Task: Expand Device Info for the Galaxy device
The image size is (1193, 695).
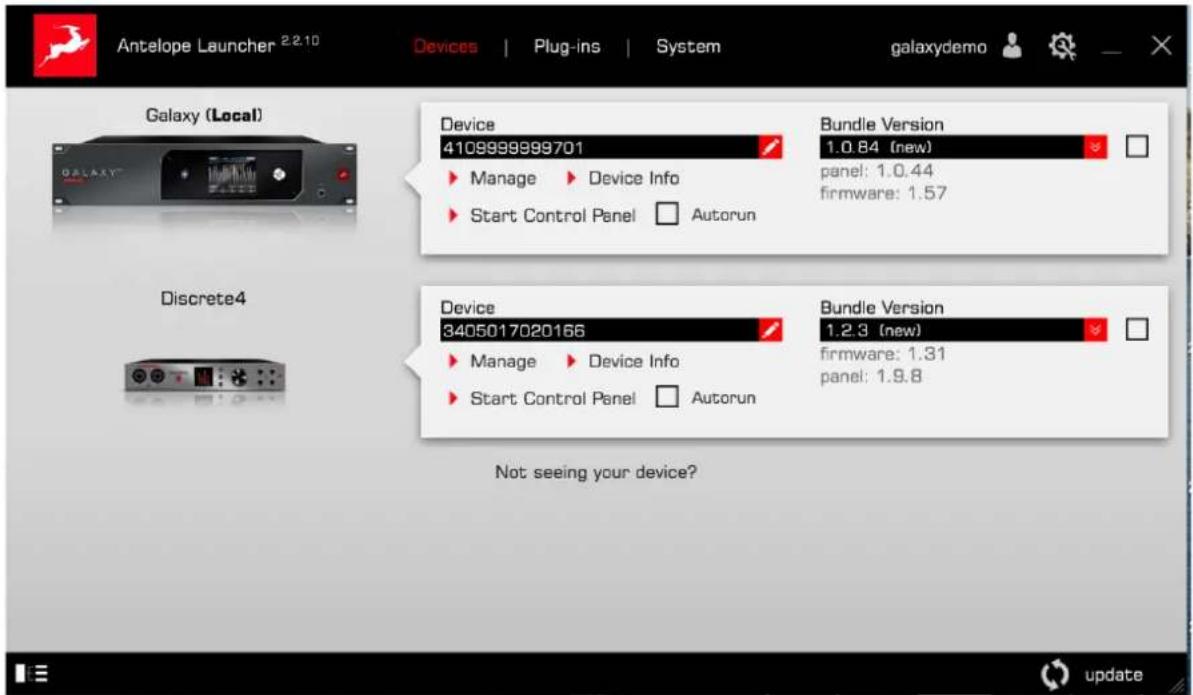Action: 623,178
